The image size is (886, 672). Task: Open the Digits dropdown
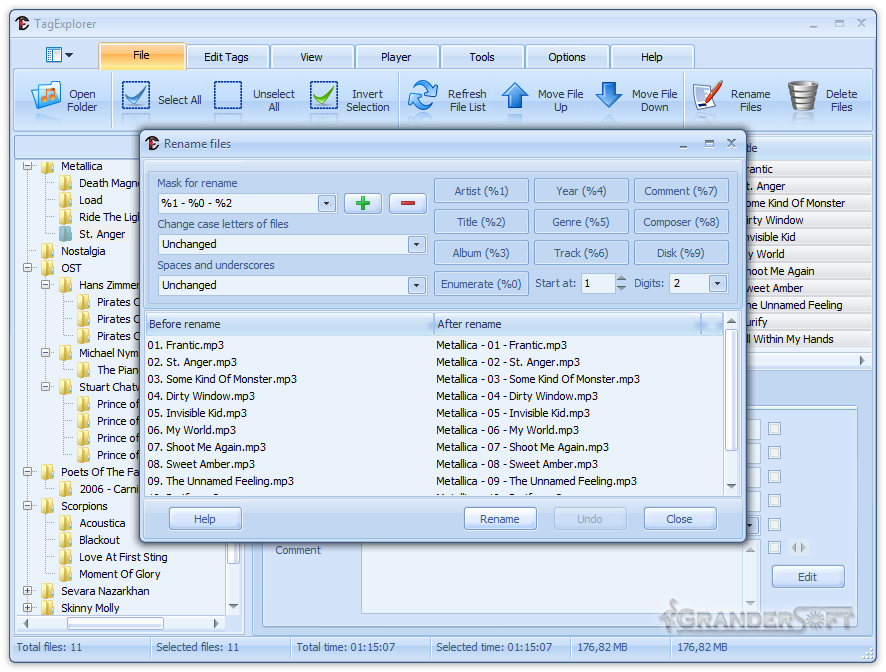[x=717, y=284]
